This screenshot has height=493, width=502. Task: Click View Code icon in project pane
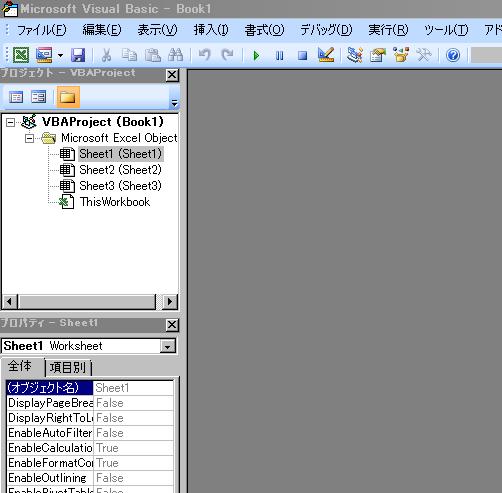pos(16,97)
